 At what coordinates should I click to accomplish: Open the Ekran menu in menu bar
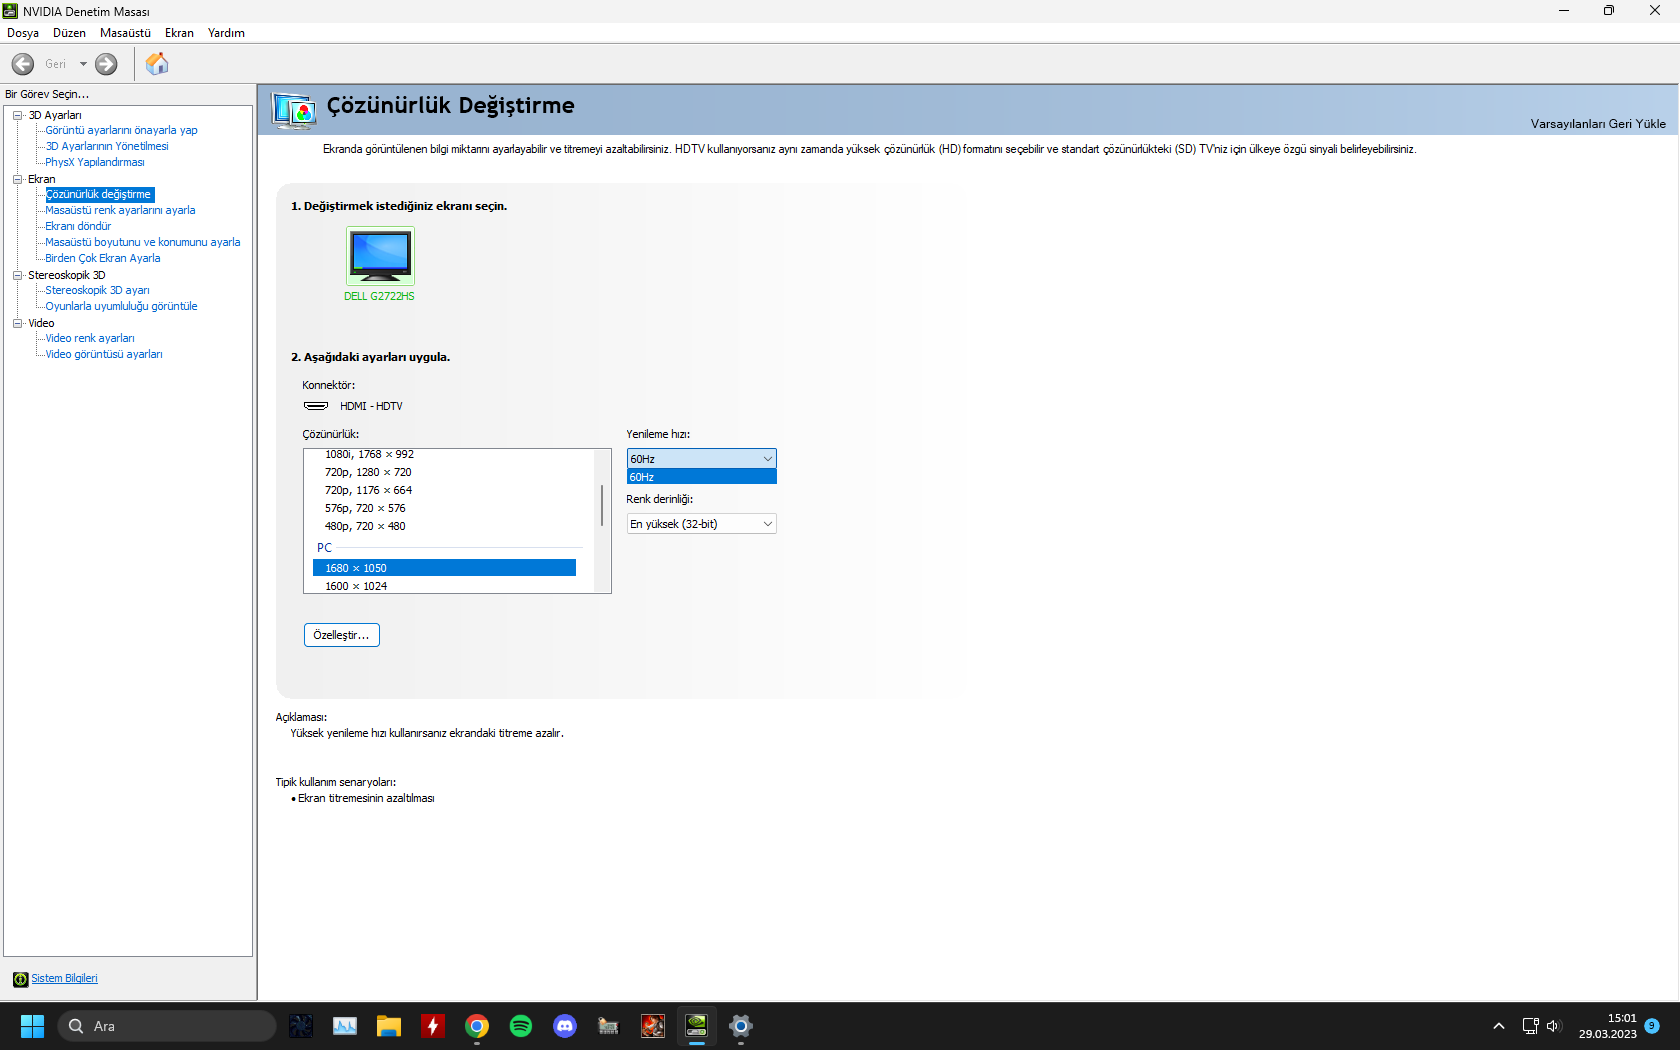click(179, 33)
